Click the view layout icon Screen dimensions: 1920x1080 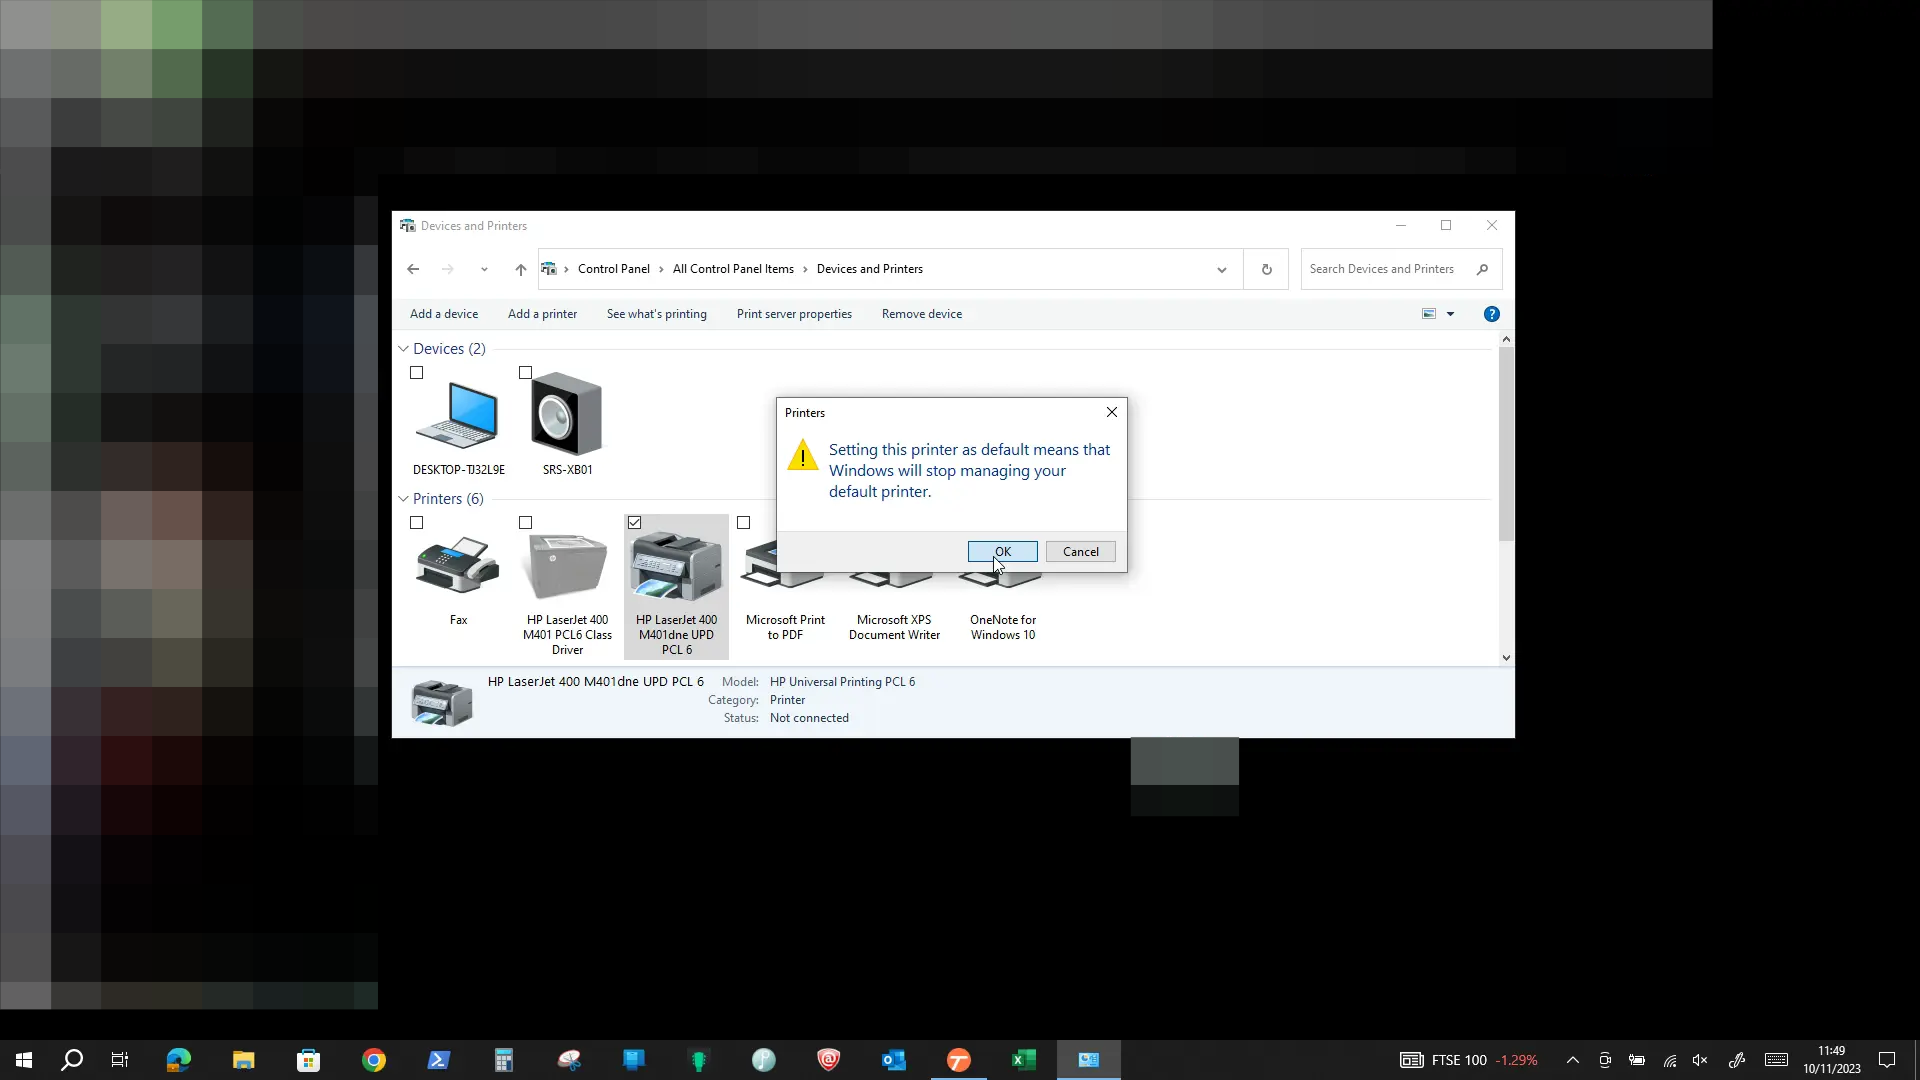(x=1429, y=314)
